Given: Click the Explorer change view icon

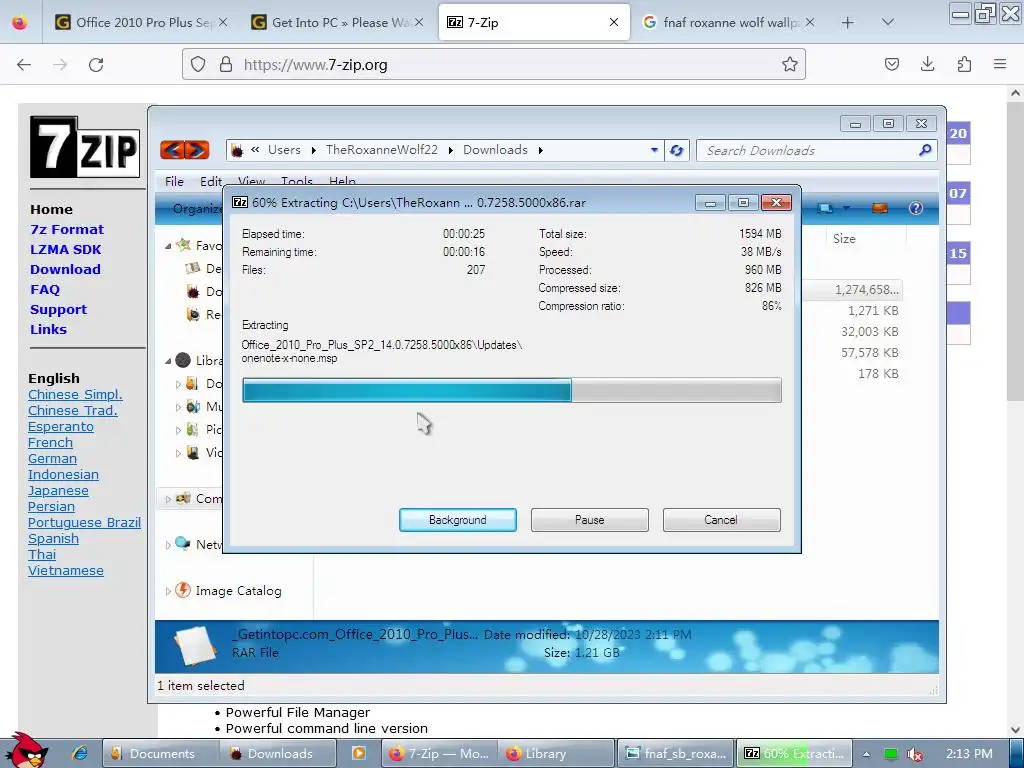Looking at the screenshot, I should pyautogui.click(x=825, y=208).
